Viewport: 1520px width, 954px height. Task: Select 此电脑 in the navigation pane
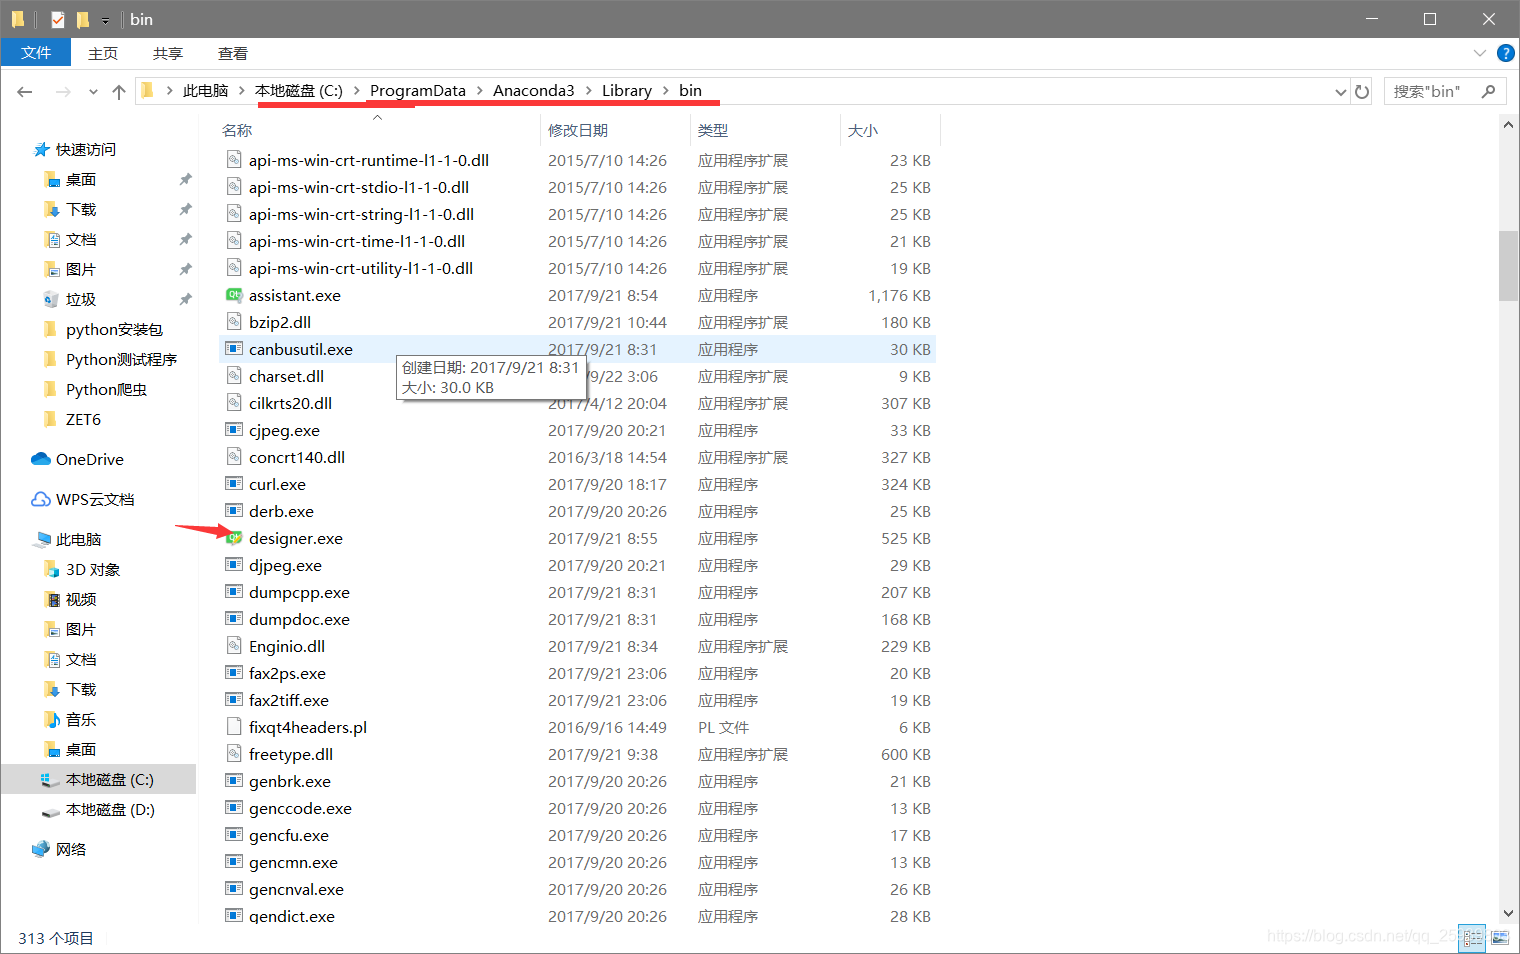pyautogui.click(x=78, y=539)
